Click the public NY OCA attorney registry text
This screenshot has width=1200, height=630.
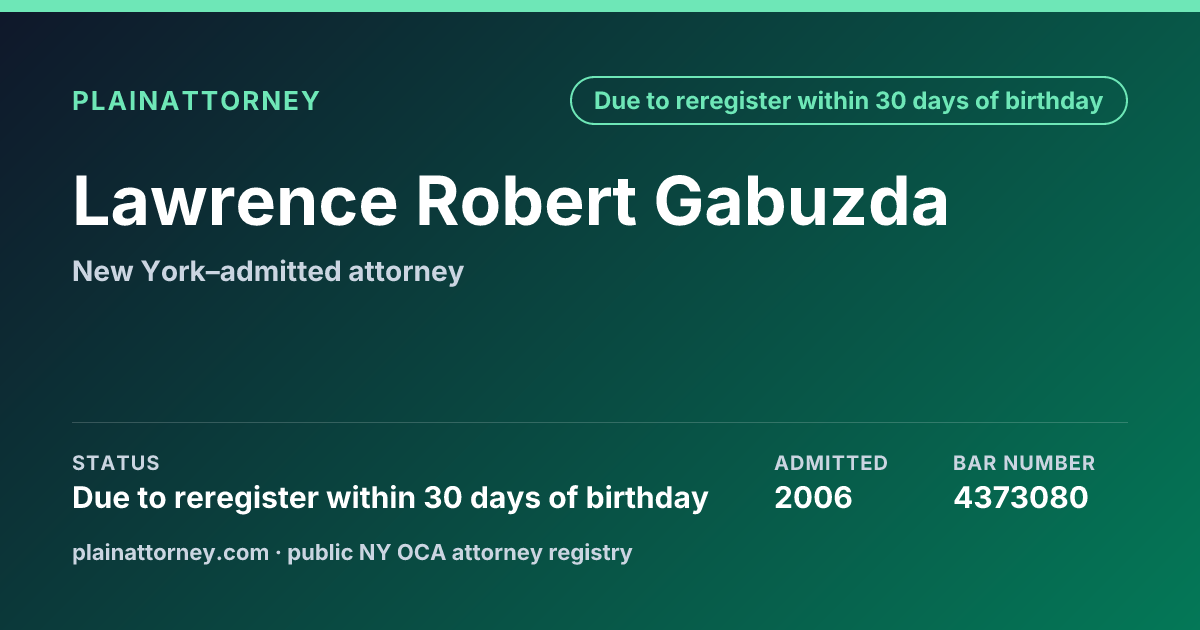tap(460, 553)
